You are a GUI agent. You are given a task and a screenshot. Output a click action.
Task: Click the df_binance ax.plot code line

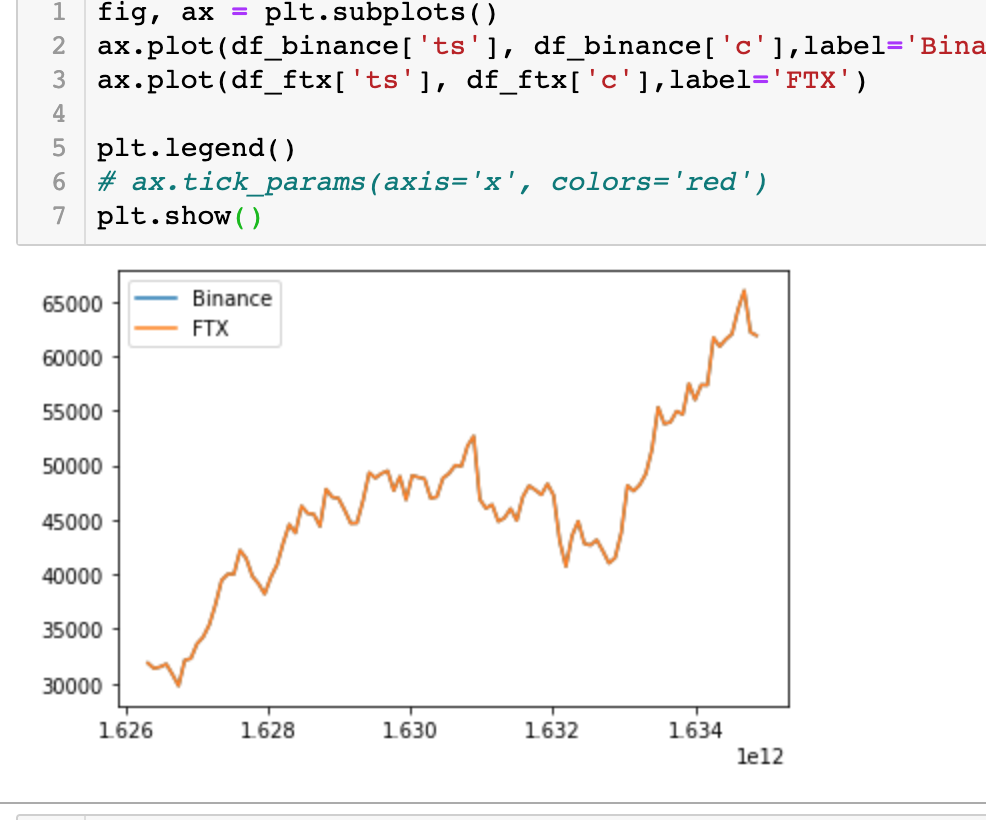pos(541,46)
